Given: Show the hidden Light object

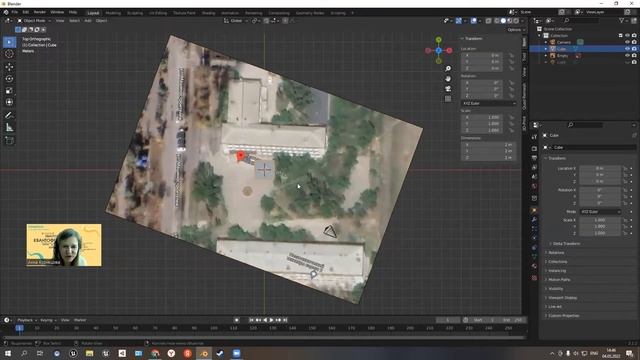Looking at the screenshot, I should pyautogui.click(x=627, y=62).
